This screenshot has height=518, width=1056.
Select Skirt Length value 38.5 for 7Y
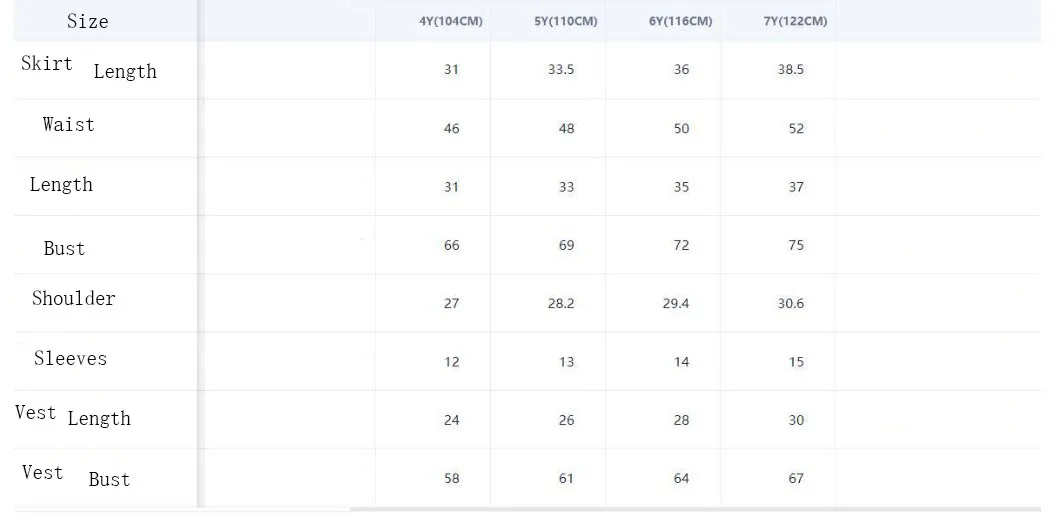[791, 70]
